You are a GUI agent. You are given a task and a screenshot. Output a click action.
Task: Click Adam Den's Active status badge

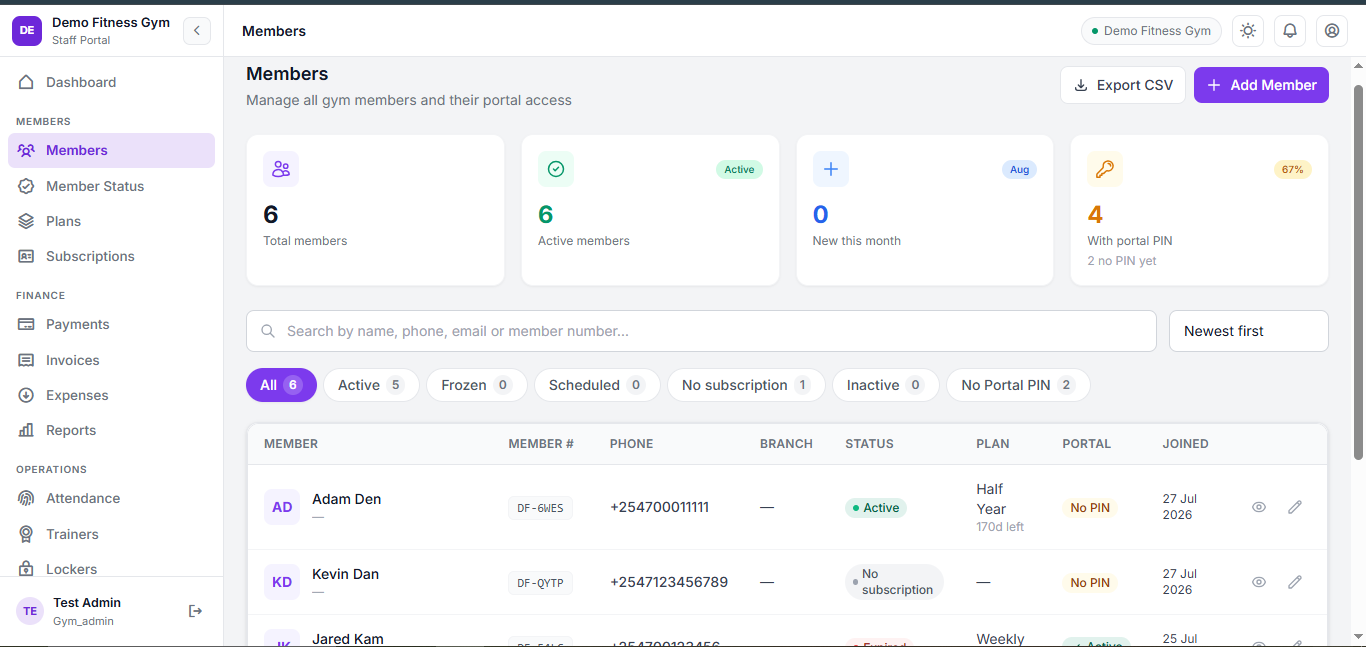pyautogui.click(x=875, y=508)
